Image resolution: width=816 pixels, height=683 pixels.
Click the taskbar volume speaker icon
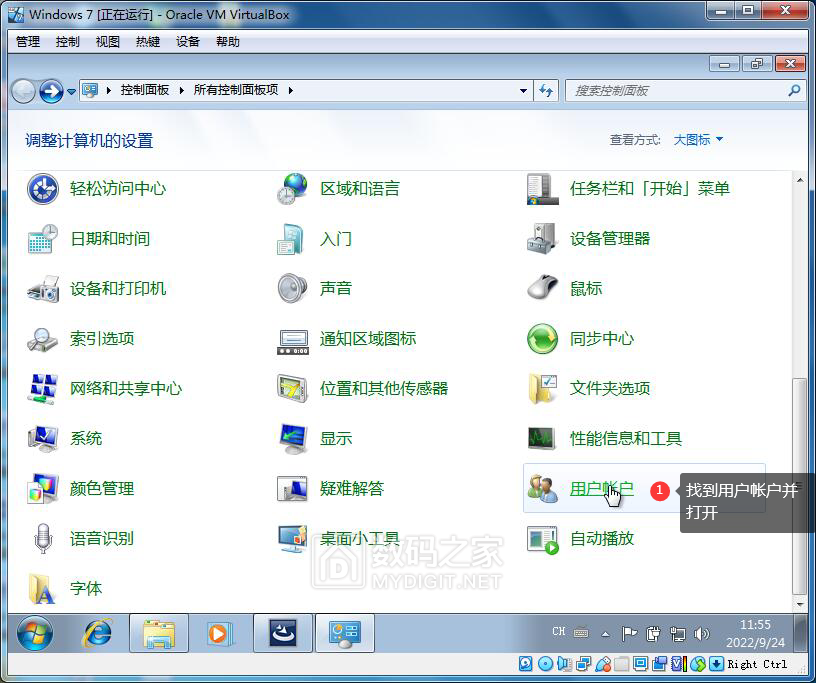tap(701, 634)
